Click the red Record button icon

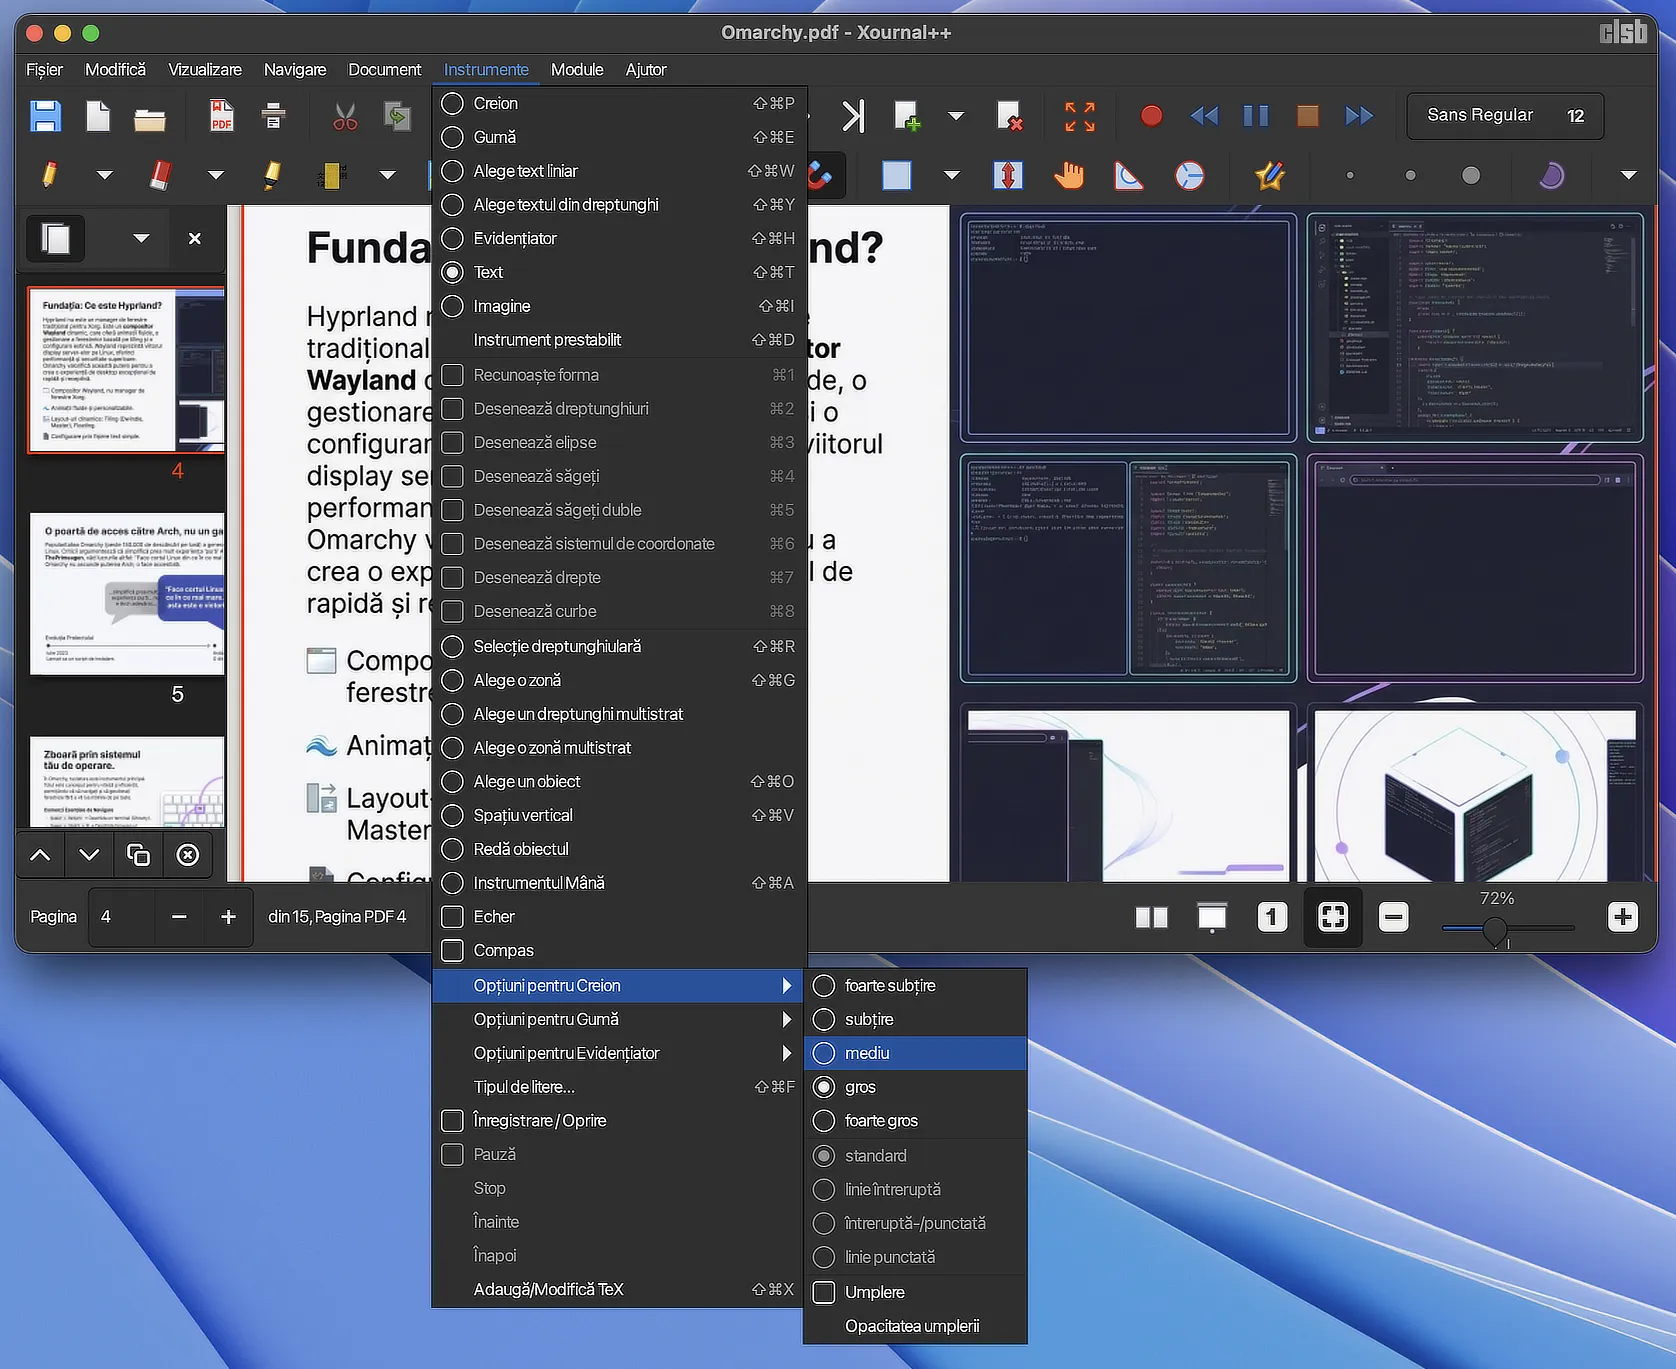coord(1151,116)
